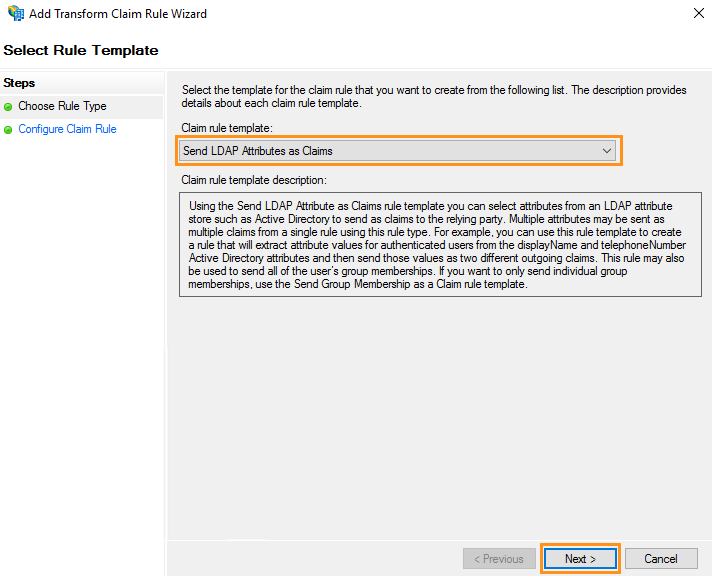The height and width of the screenshot is (576, 712).
Task: Click the 'Claim rule template:' label
Action: pyautogui.click(x=226, y=128)
